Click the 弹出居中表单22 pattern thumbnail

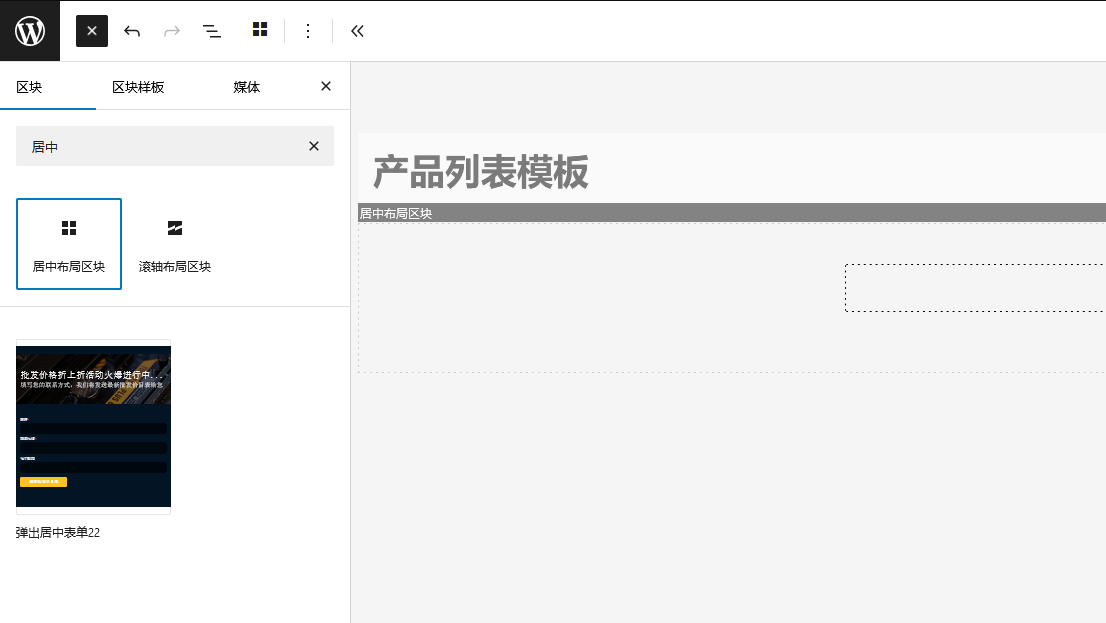[93, 426]
